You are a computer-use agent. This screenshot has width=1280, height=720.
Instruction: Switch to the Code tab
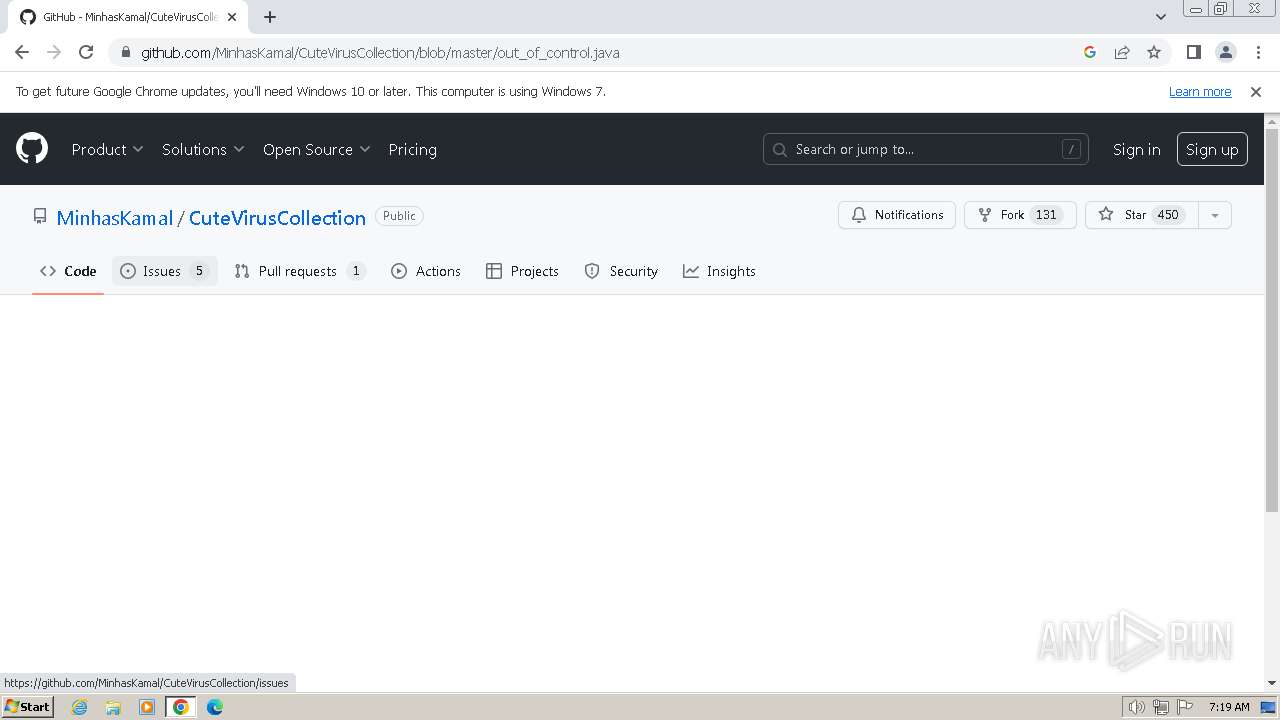pyautogui.click(x=68, y=271)
